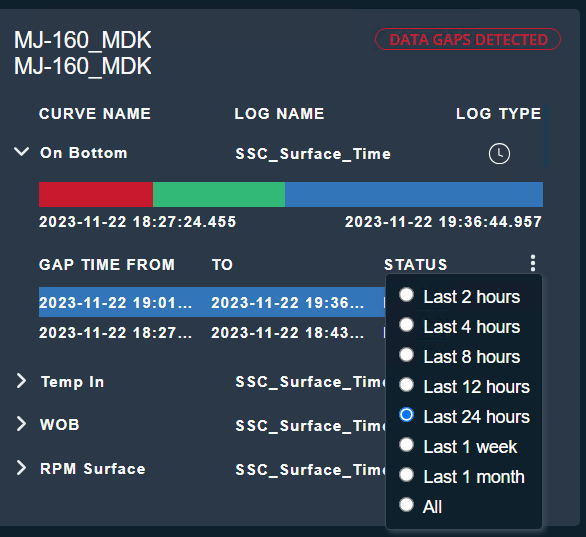Collapse the On Bottom curve row
Screen dimensions: 586x537
(x=21, y=152)
